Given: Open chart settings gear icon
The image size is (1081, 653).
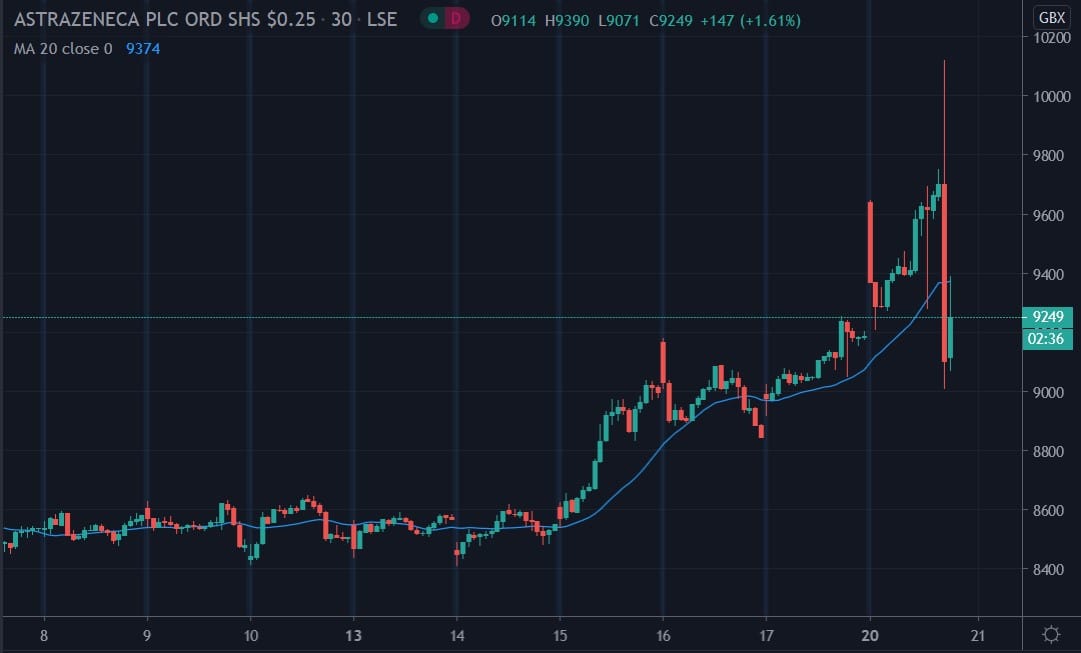Looking at the screenshot, I should coord(1051,634).
